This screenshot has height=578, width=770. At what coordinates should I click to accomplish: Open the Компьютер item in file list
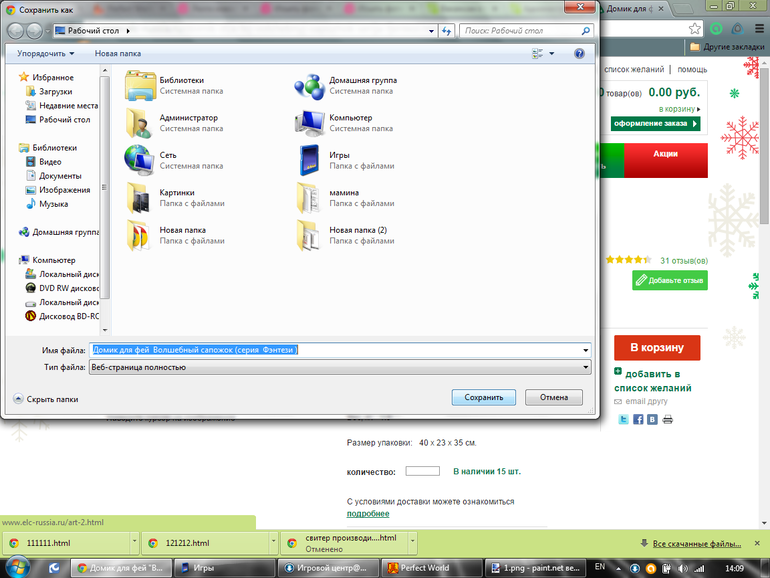344,123
